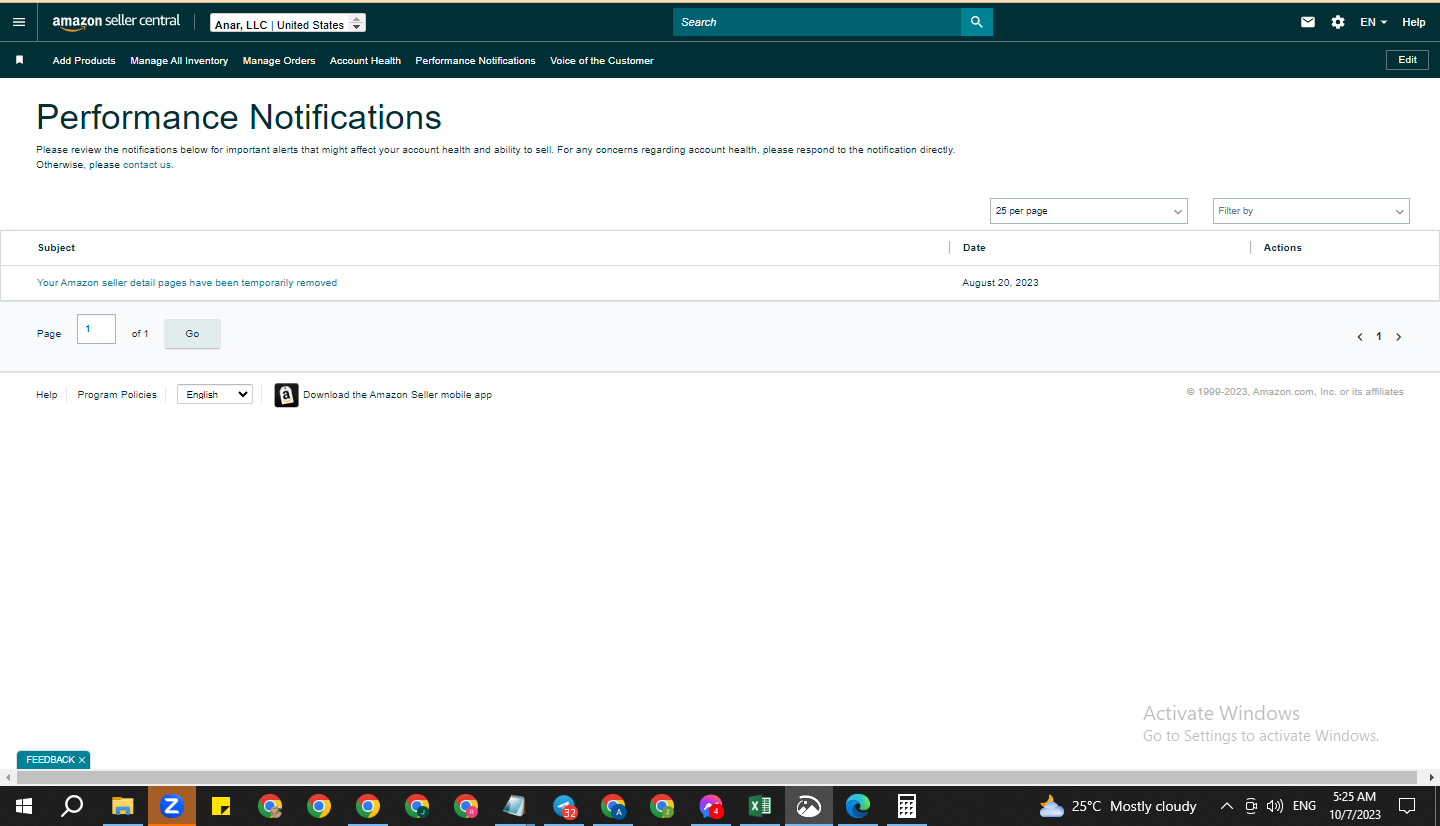
Task: Open the Filter by dropdown
Action: coord(1311,211)
